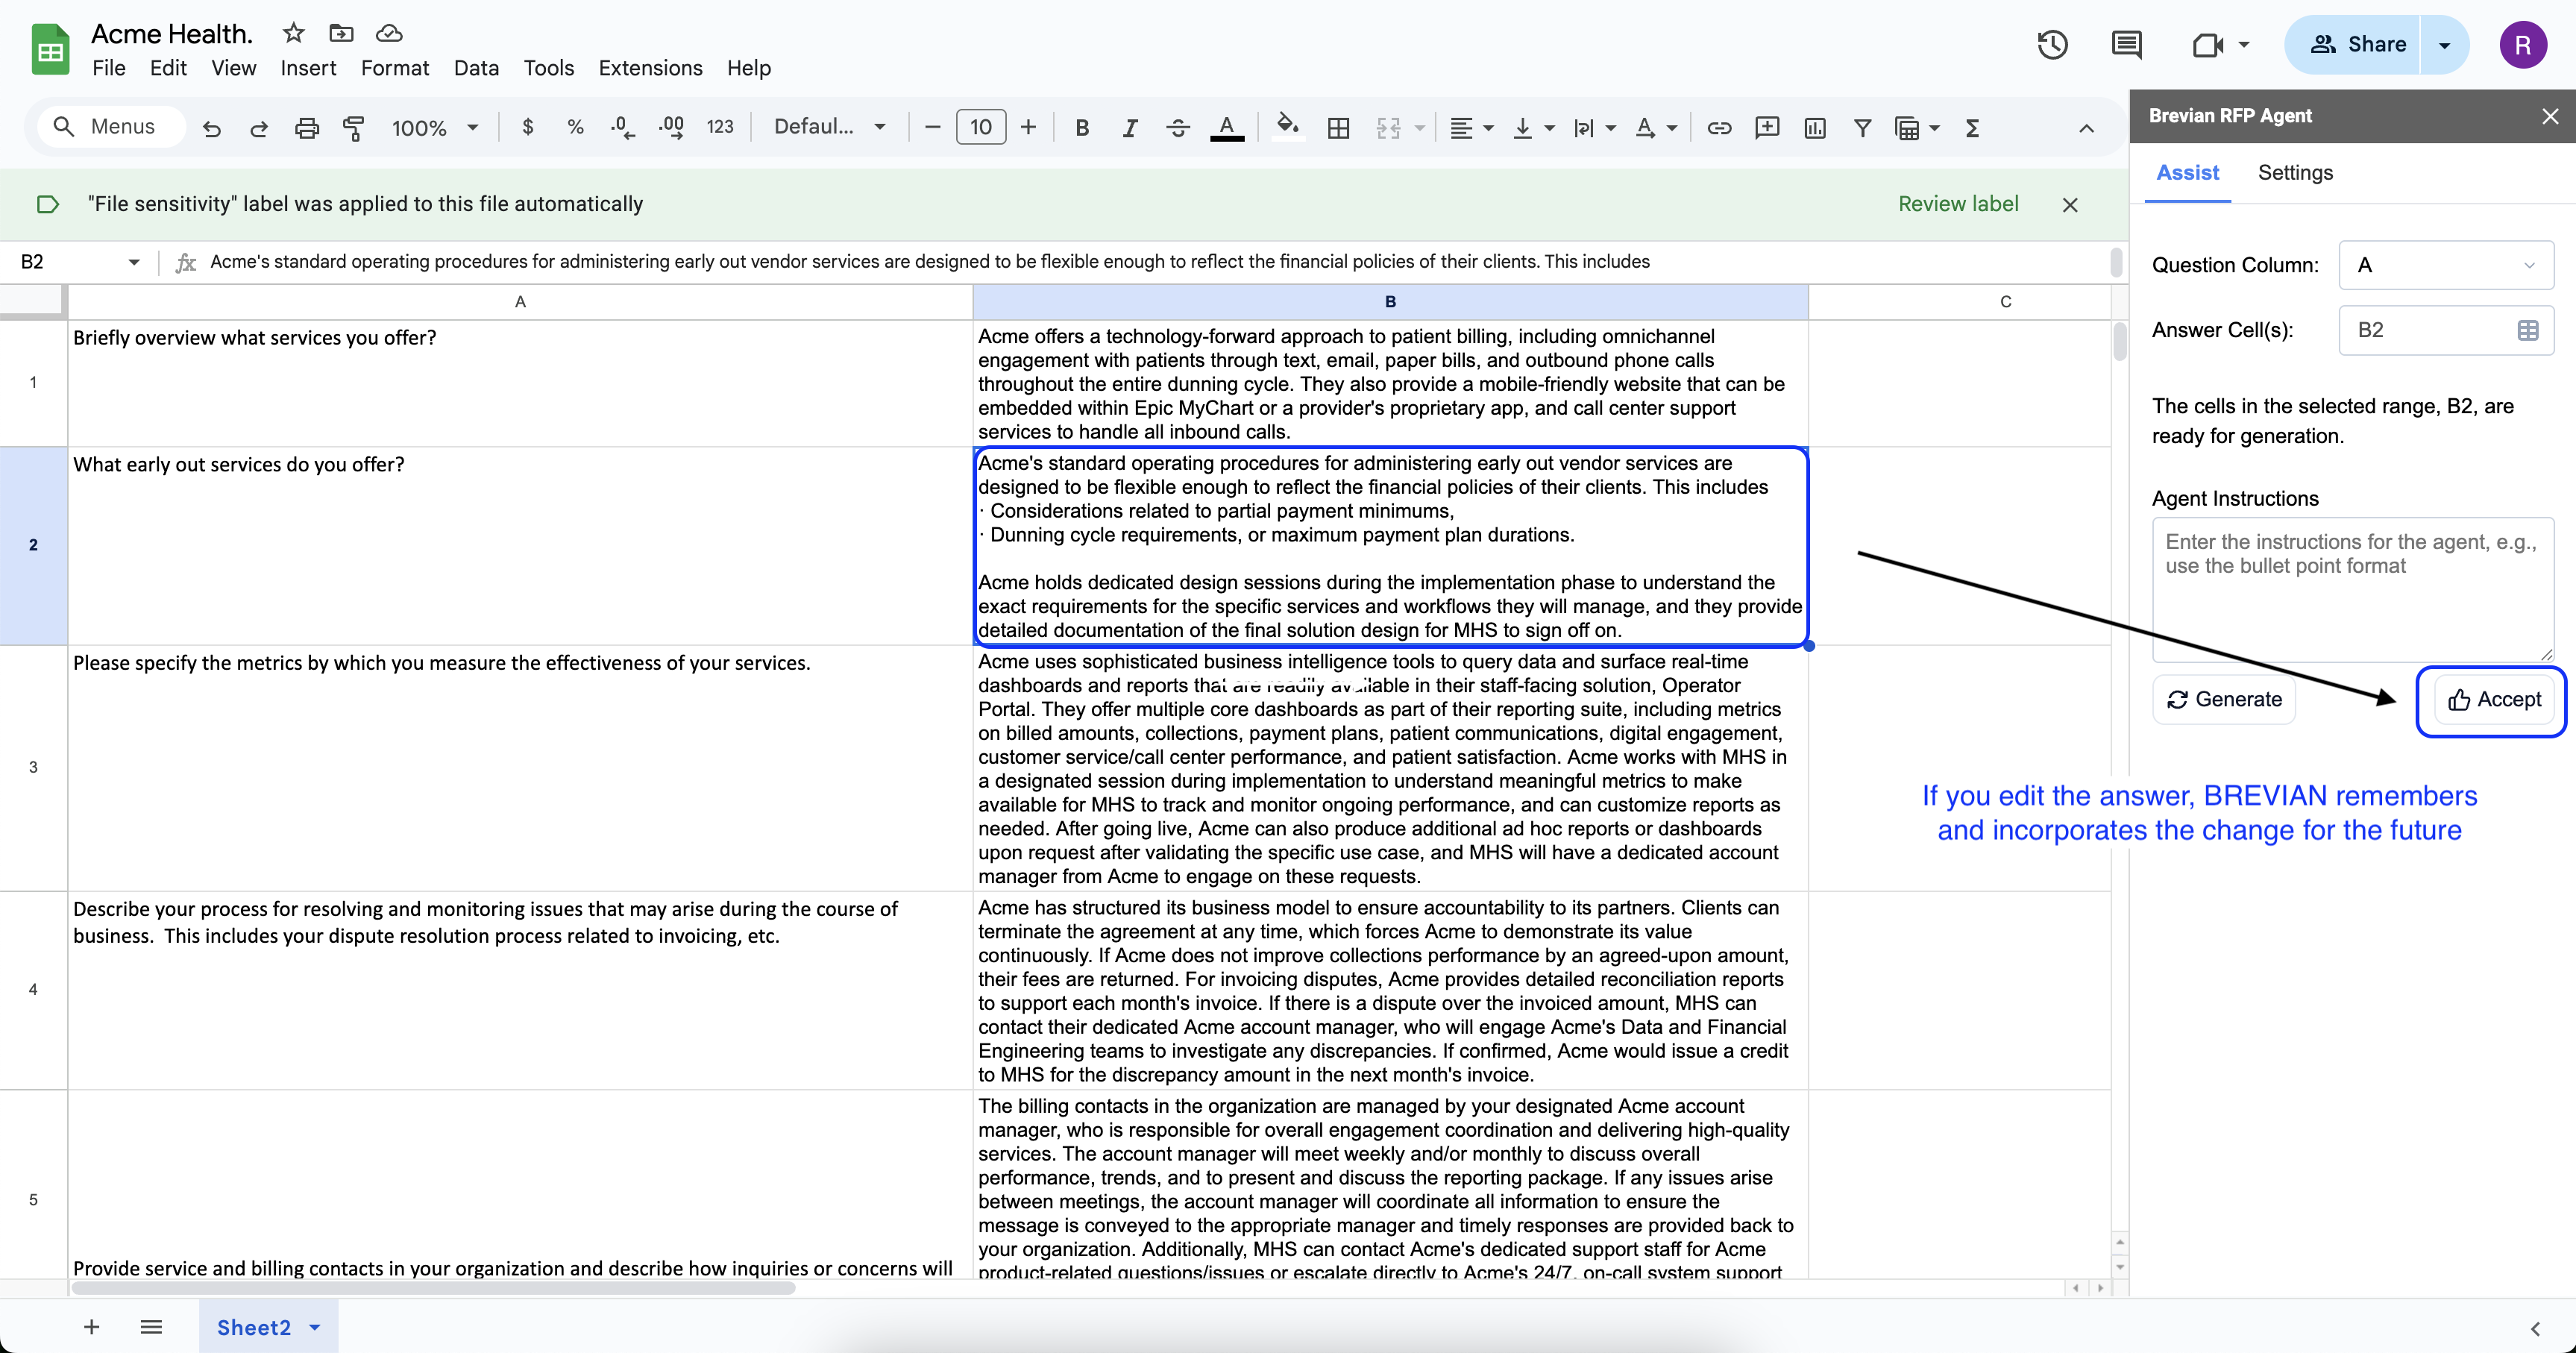Click the Accept button
The height and width of the screenshot is (1353, 2576).
(2494, 699)
